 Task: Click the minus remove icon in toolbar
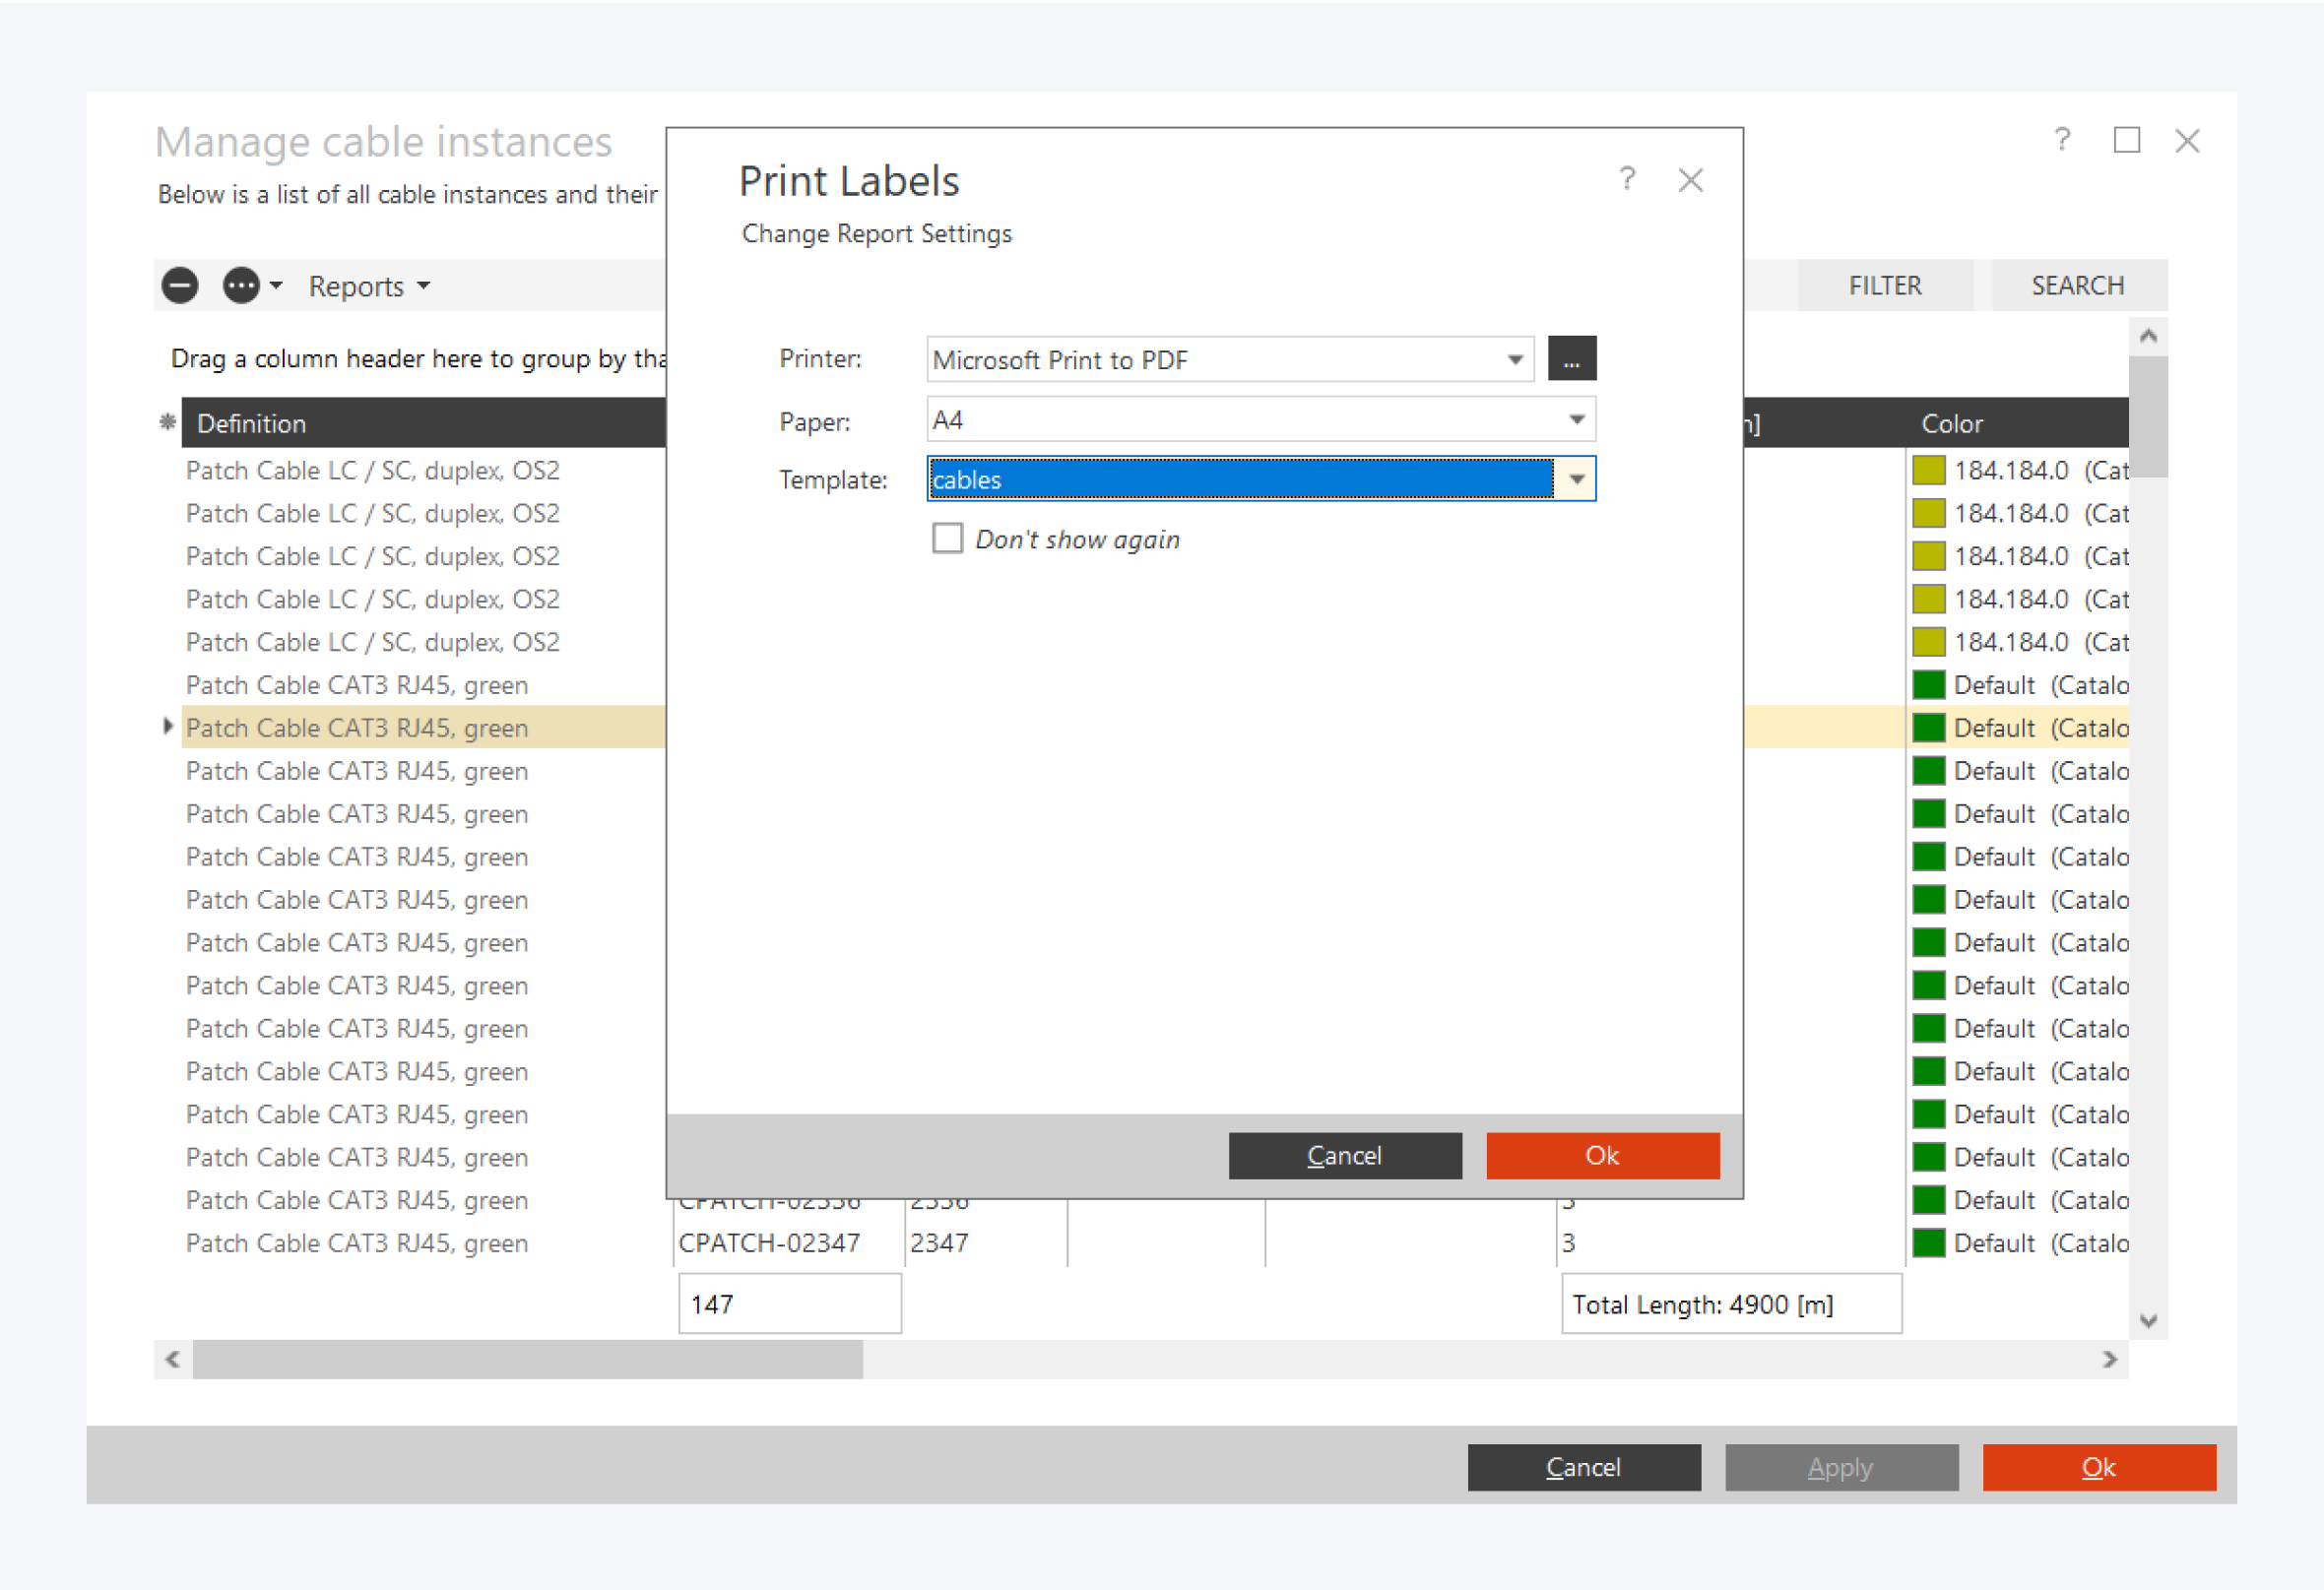click(180, 286)
